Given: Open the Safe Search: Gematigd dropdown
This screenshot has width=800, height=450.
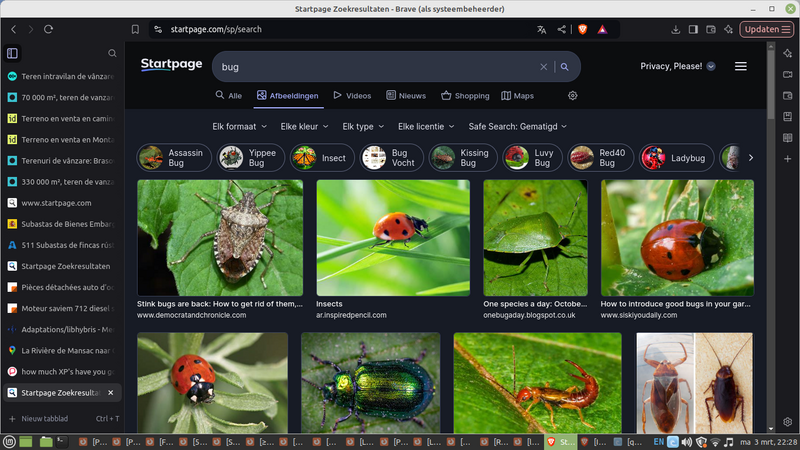Looking at the screenshot, I should tap(518, 127).
